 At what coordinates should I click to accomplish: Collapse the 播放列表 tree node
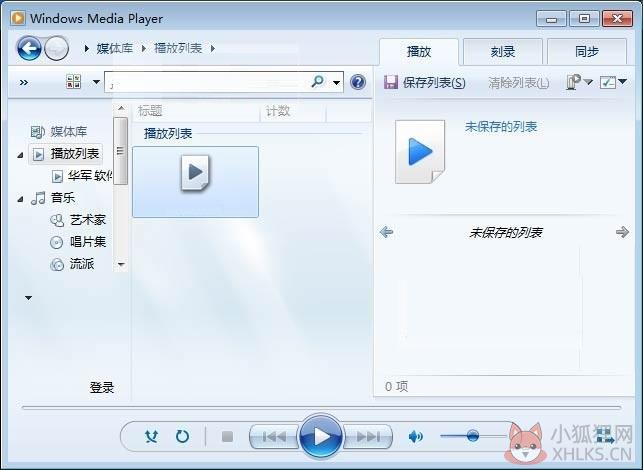[20, 155]
